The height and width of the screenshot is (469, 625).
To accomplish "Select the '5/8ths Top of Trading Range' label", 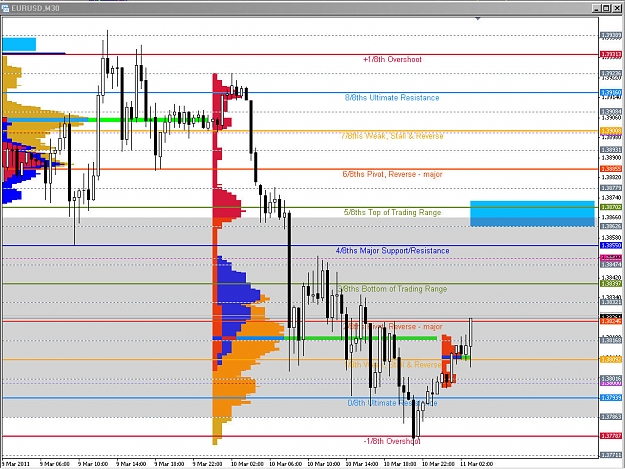I will pyautogui.click(x=392, y=212).
